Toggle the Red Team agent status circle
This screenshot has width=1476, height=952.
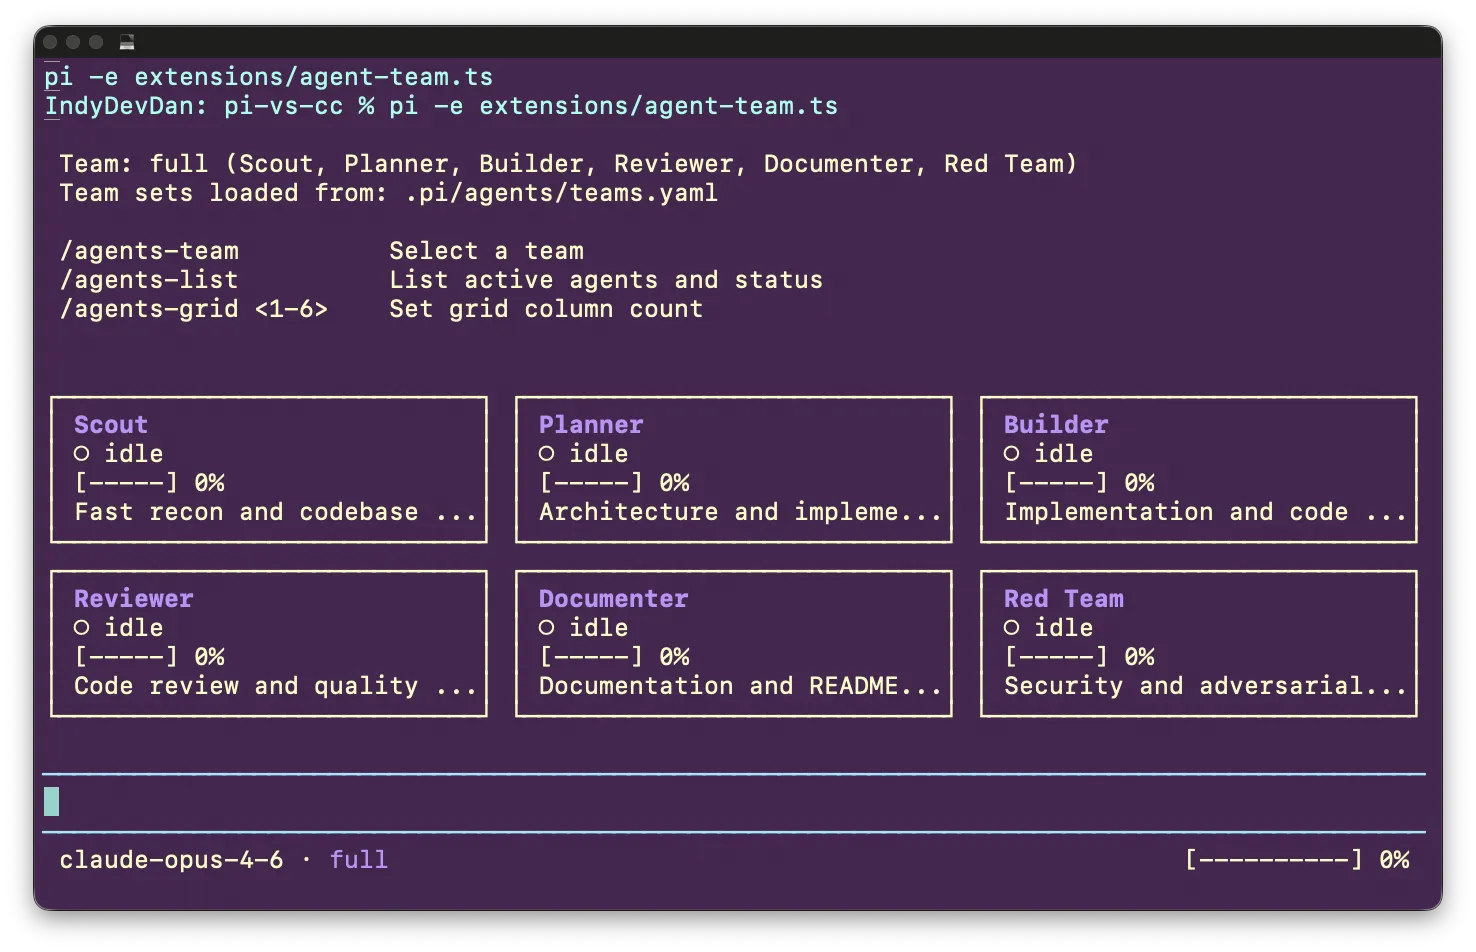(x=1012, y=627)
